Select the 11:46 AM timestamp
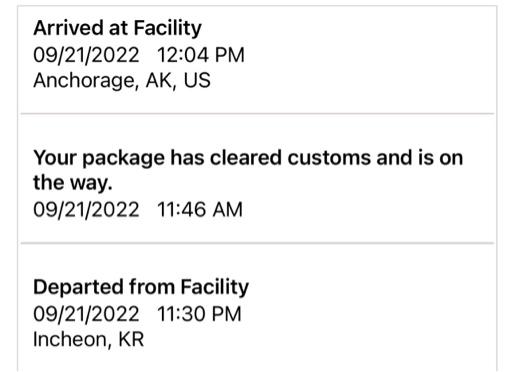 [x=200, y=210]
